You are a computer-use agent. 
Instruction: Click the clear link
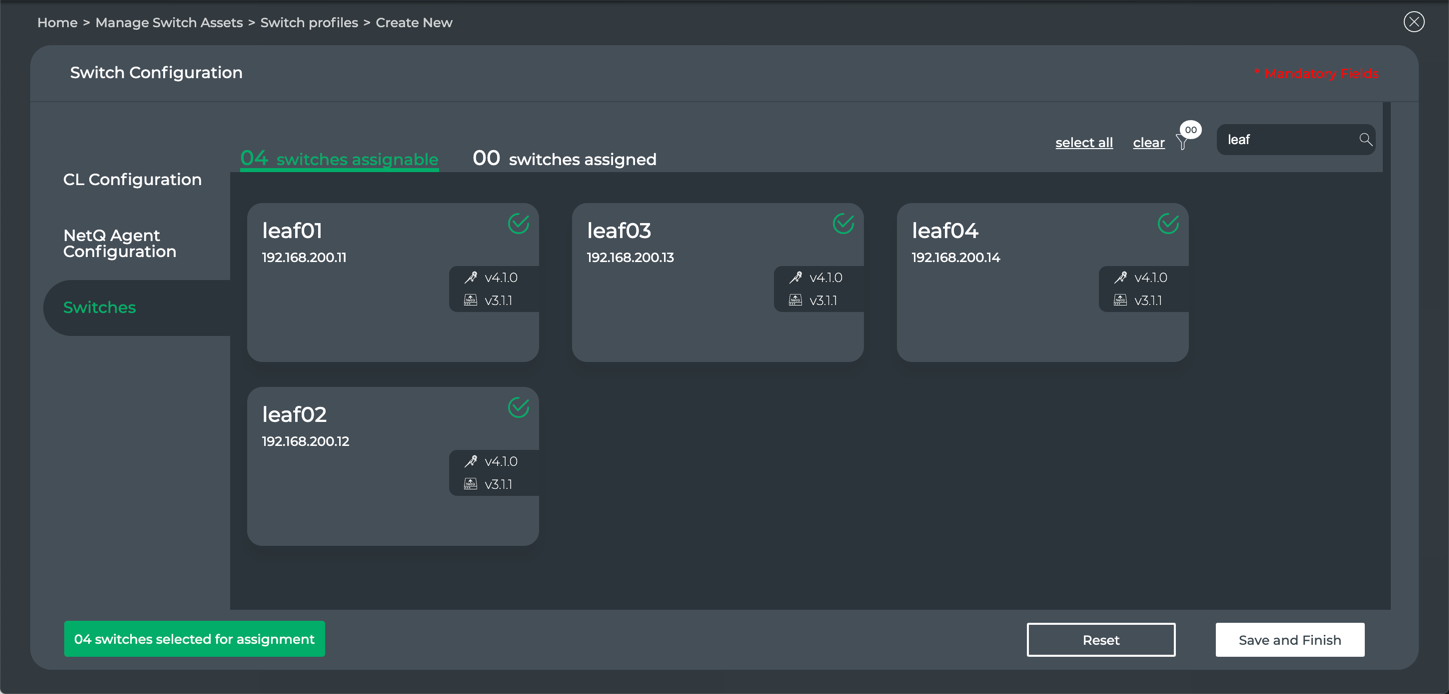point(1148,143)
